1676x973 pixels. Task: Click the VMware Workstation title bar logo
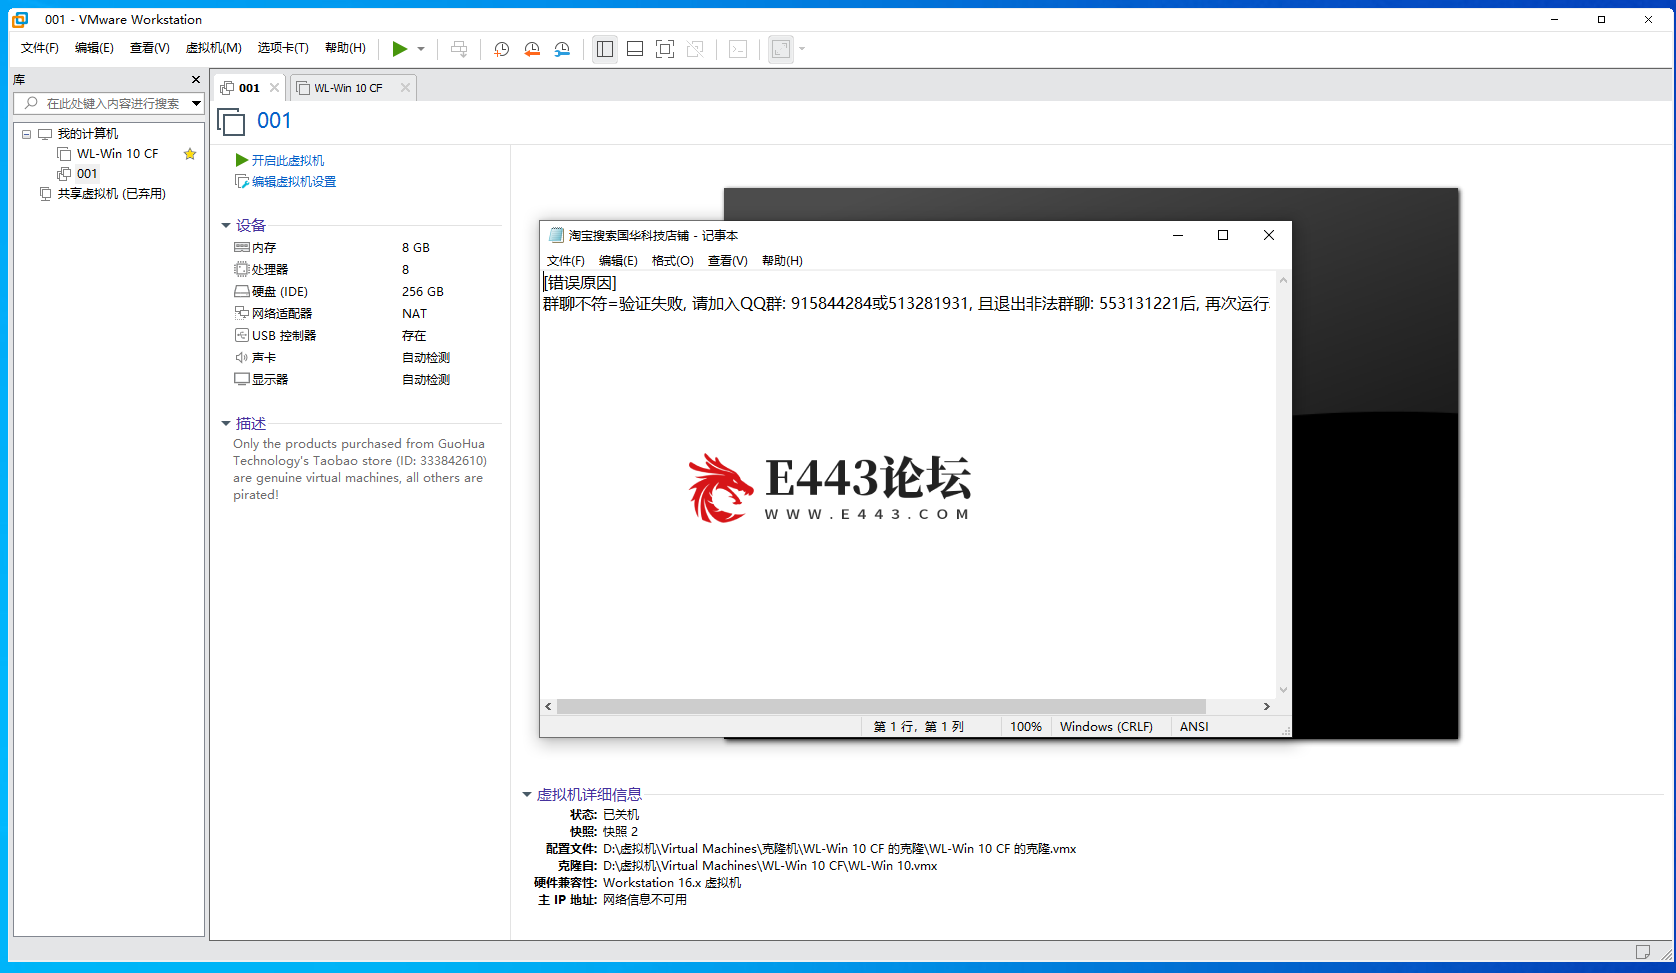point(20,19)
